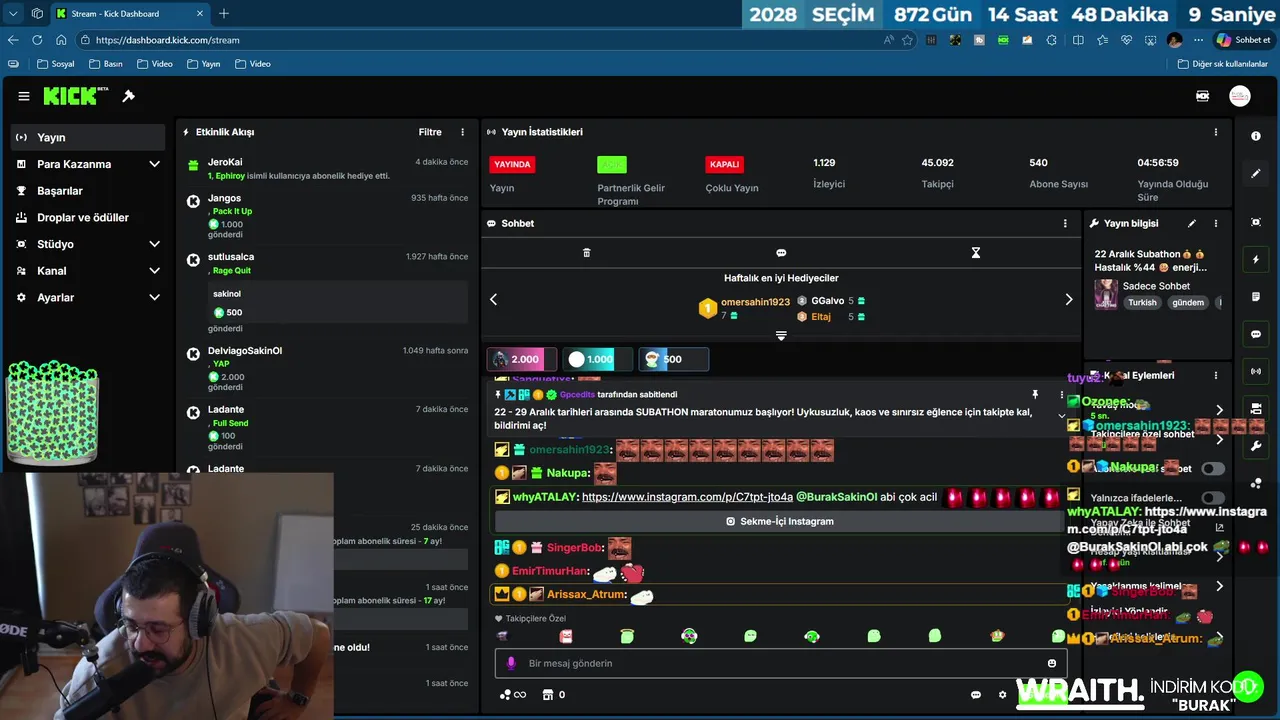Viewport: 1280px width, 720px height.
Task: Open the Sosyal bookmarks folder
Action: [x=56, y=64]
